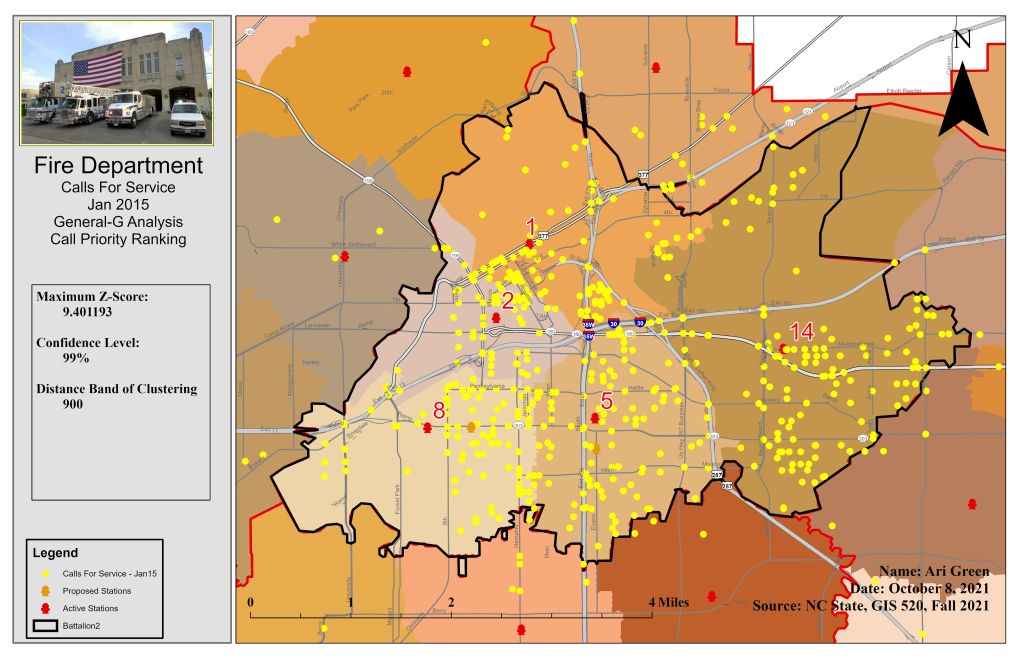1024x662 pixels.
Task: Click the orange proposed station marker beside station 8
Action: [471, 427]
